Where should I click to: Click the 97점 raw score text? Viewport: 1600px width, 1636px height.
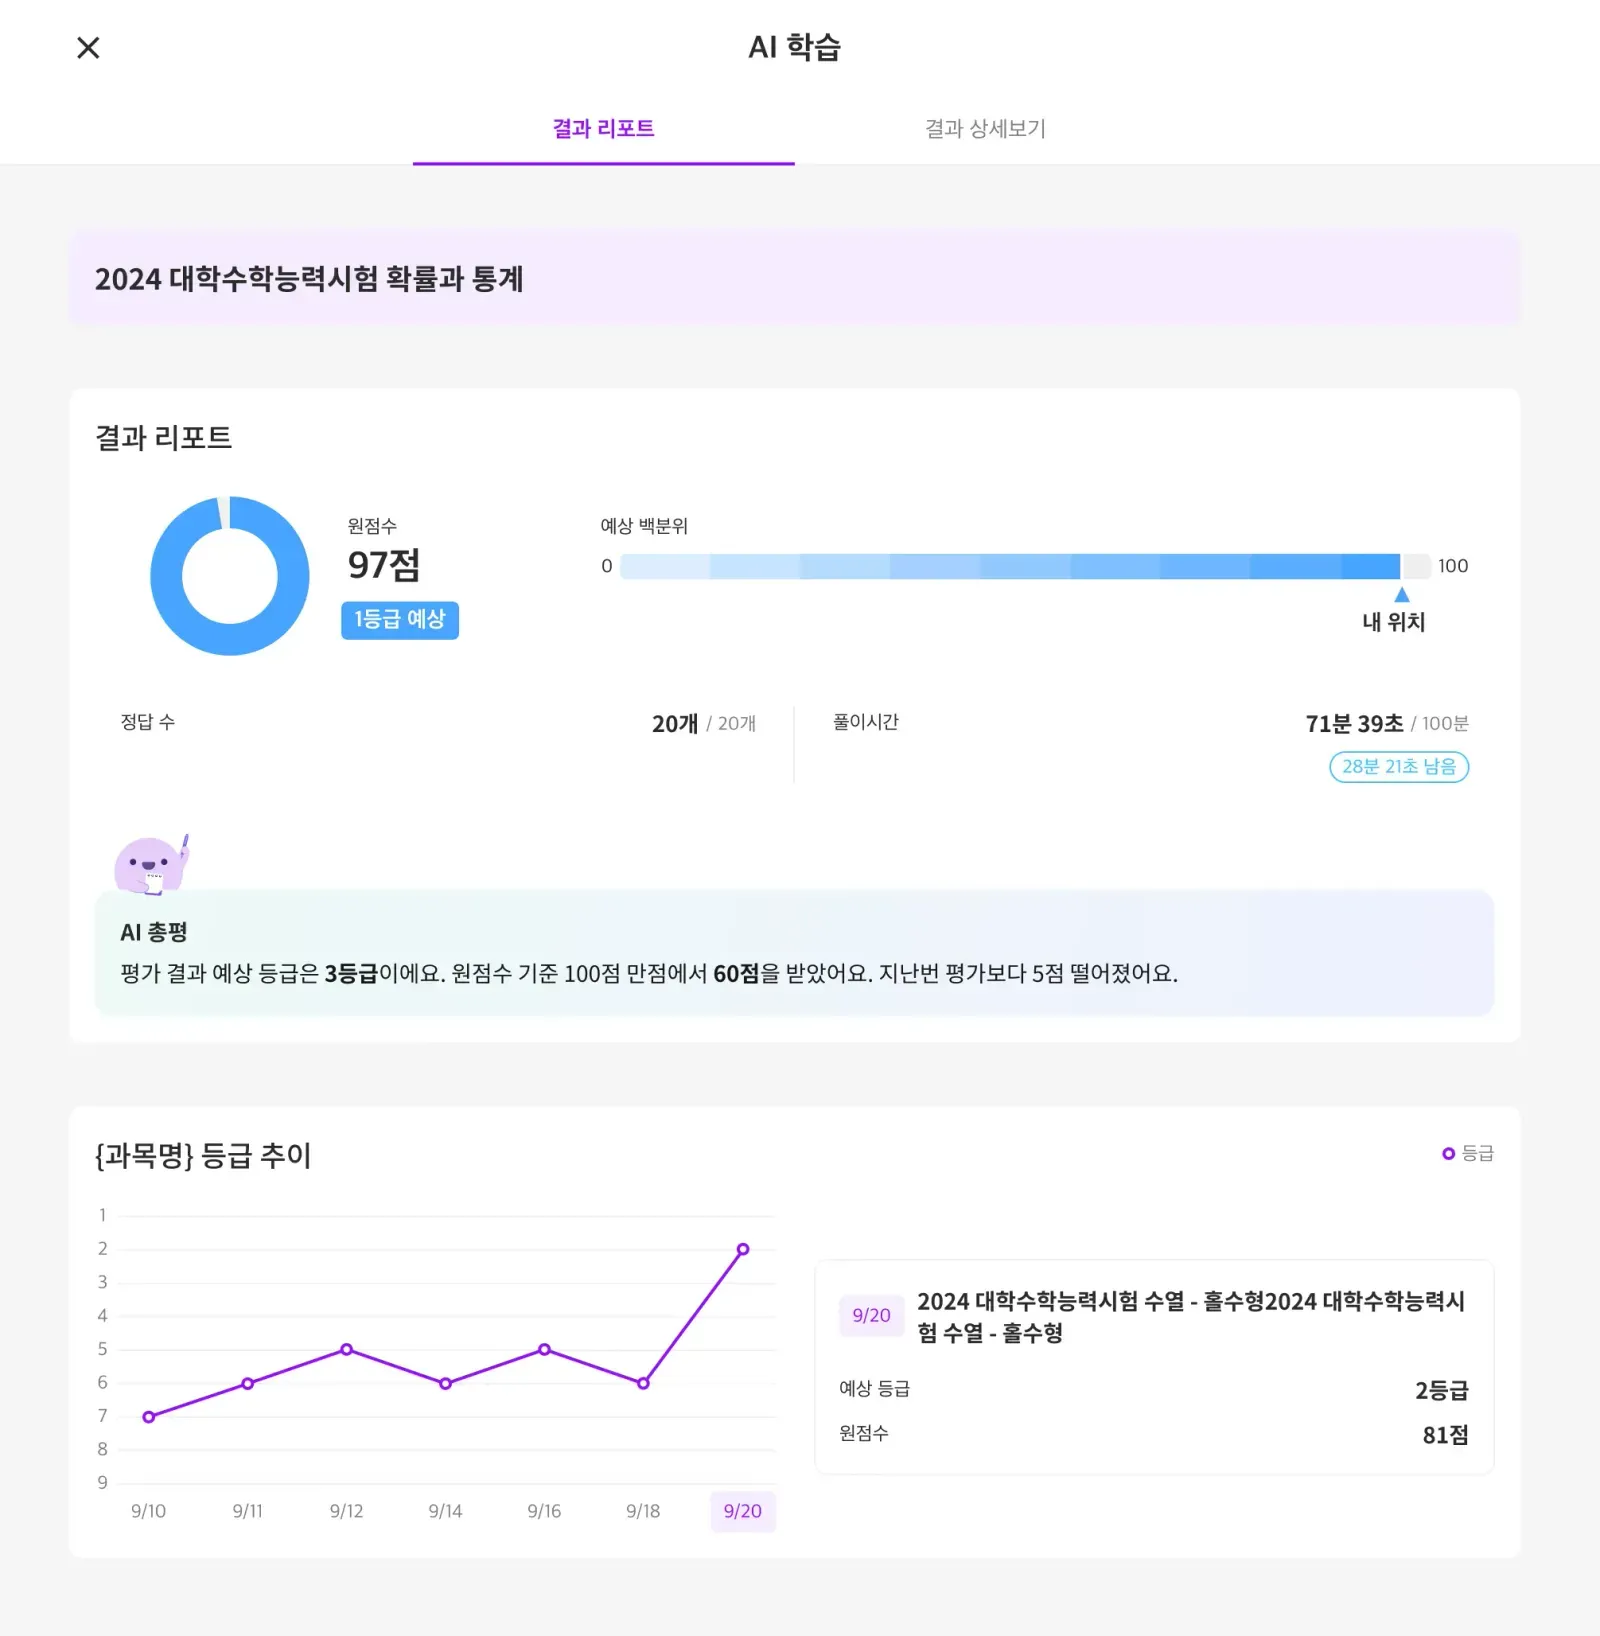384,565
